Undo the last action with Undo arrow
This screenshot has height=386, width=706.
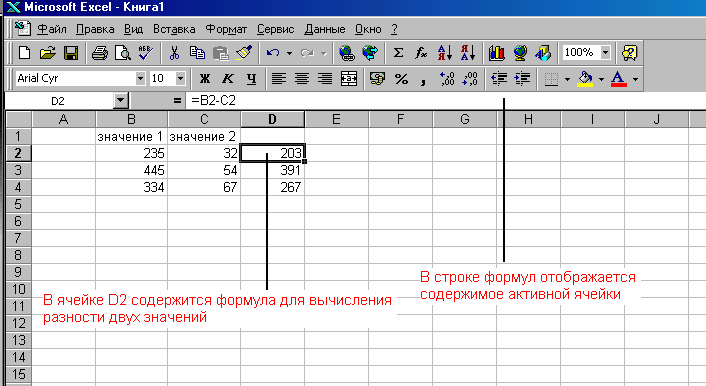272,53
